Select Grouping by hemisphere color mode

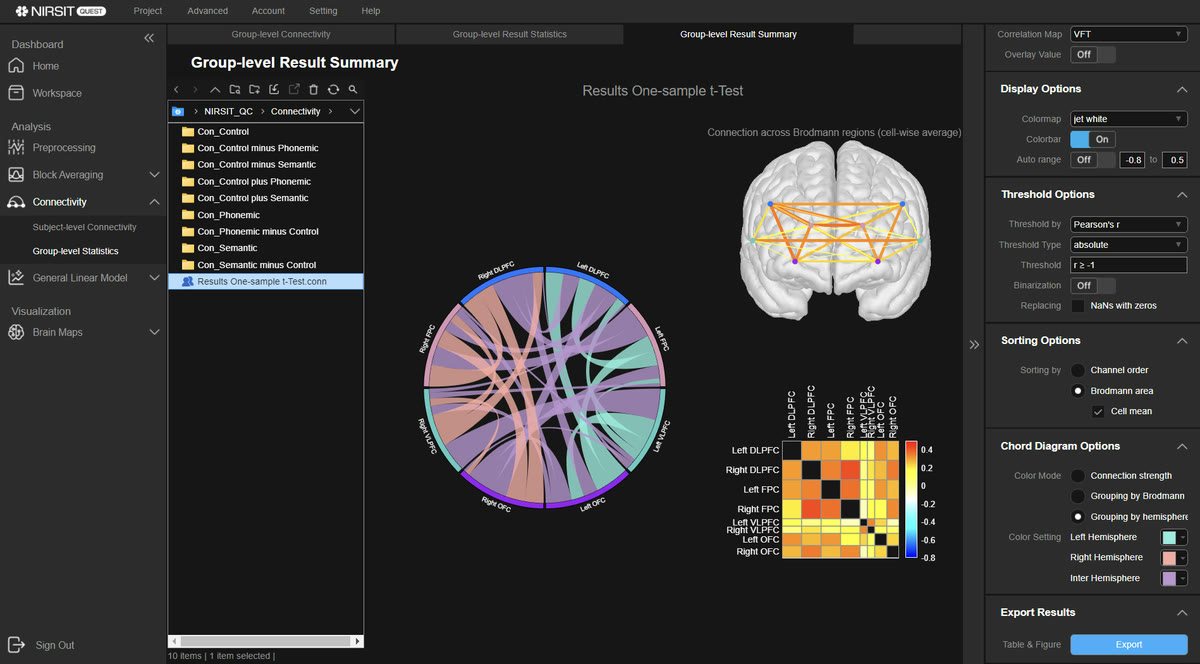tap(1078, 517)
